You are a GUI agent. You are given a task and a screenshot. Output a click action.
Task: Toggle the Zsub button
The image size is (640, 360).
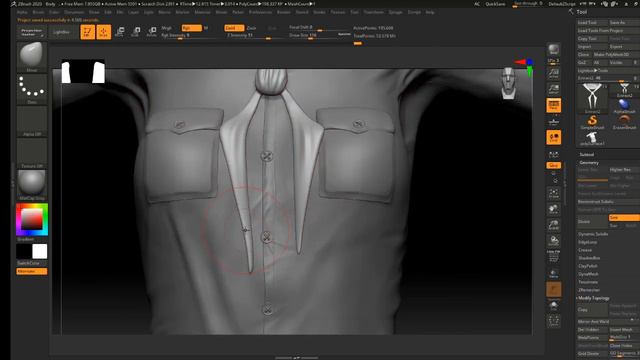(x=251, y=28)
